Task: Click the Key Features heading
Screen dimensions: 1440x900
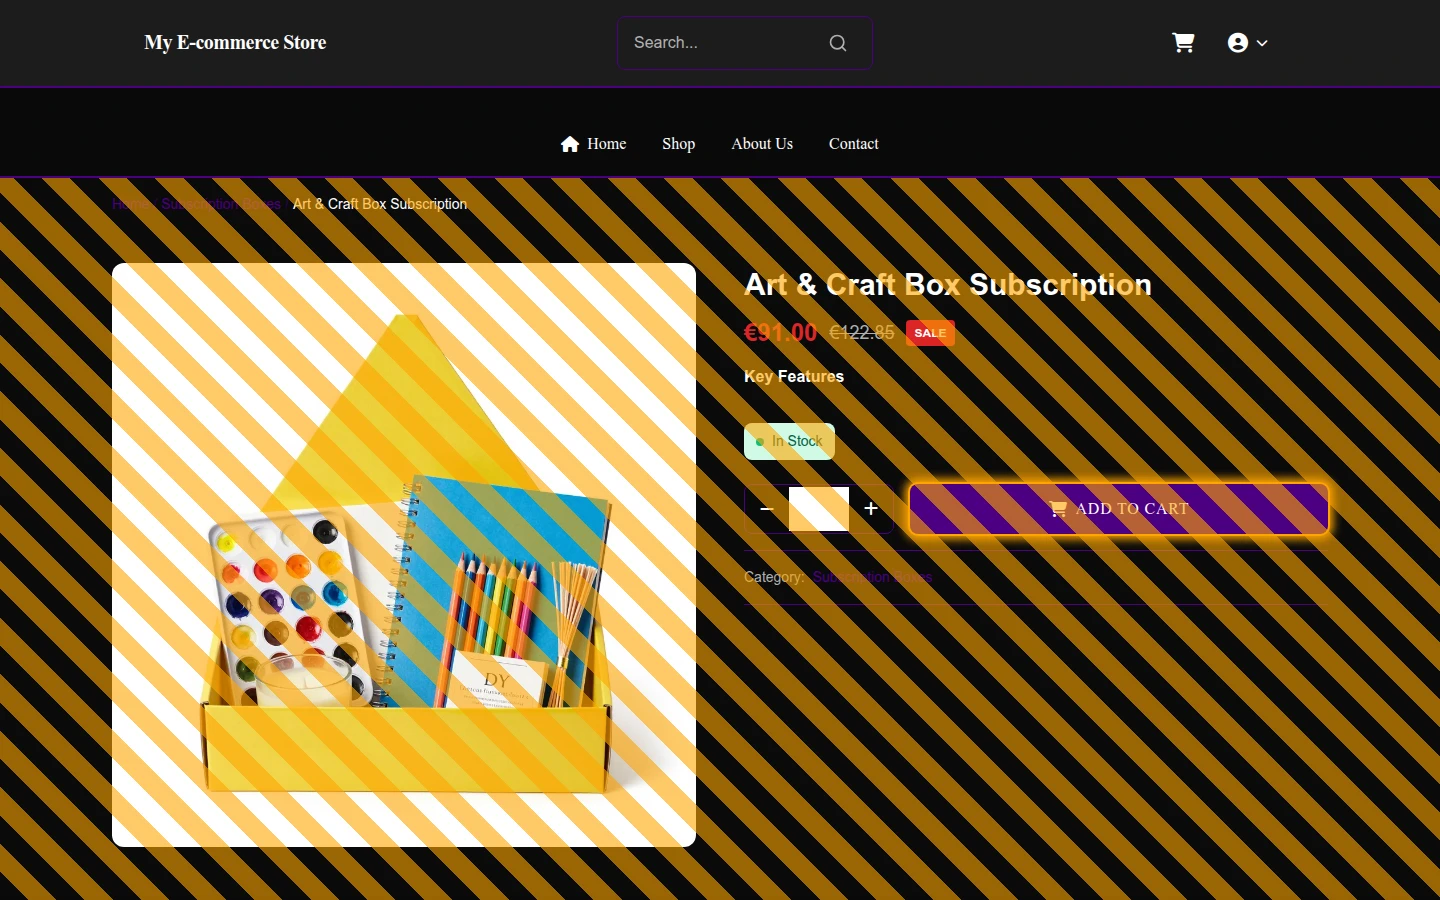Action: (794, 377)
